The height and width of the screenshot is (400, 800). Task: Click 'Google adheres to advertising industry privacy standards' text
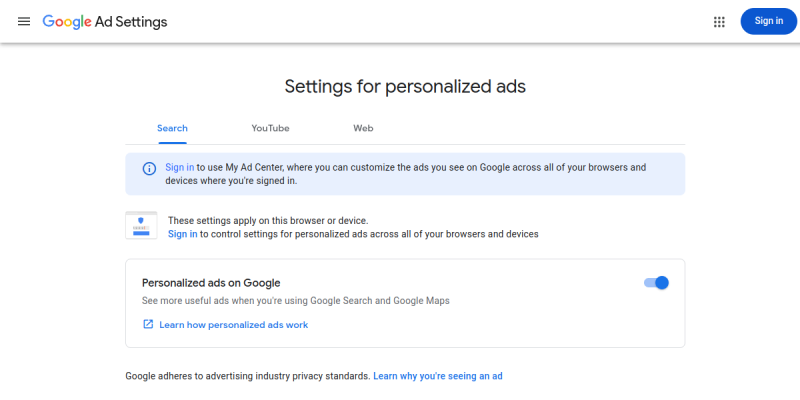click(x=248, y=377)
